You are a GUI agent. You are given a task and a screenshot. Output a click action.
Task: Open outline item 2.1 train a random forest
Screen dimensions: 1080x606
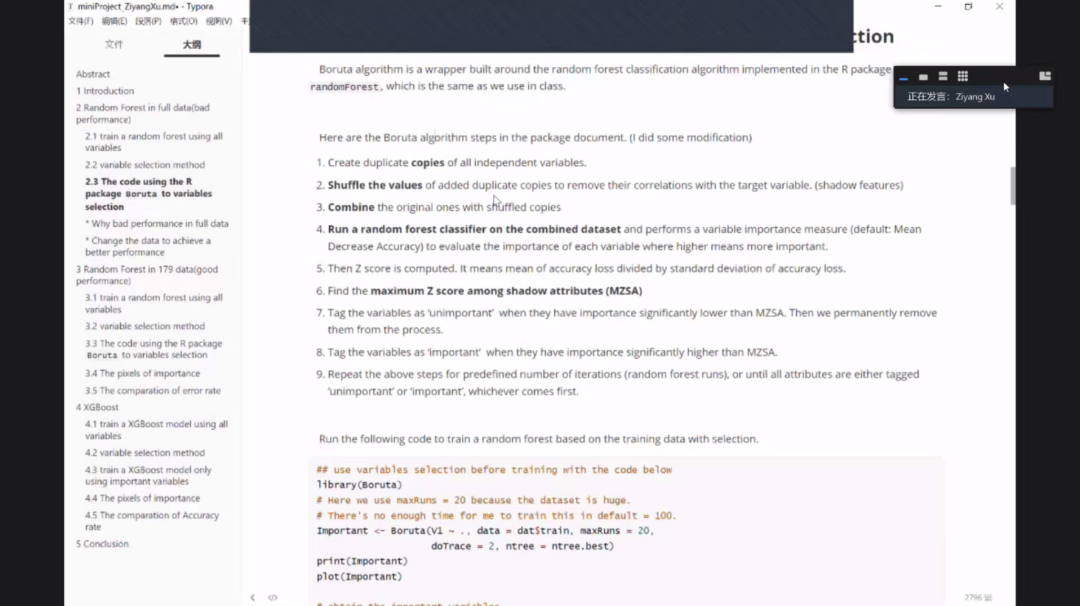pyautogui.click(x=154, y=142)
